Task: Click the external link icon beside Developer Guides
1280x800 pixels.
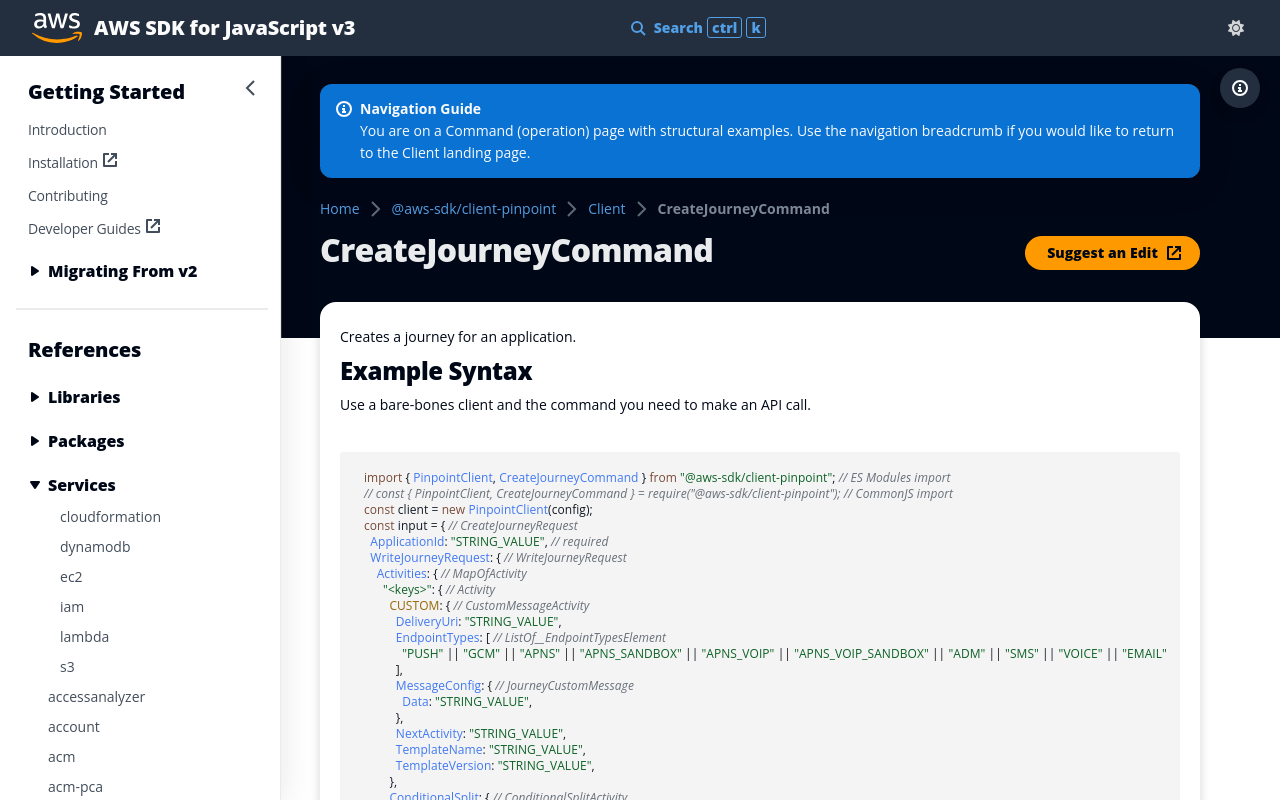Action: click(153, 226)
